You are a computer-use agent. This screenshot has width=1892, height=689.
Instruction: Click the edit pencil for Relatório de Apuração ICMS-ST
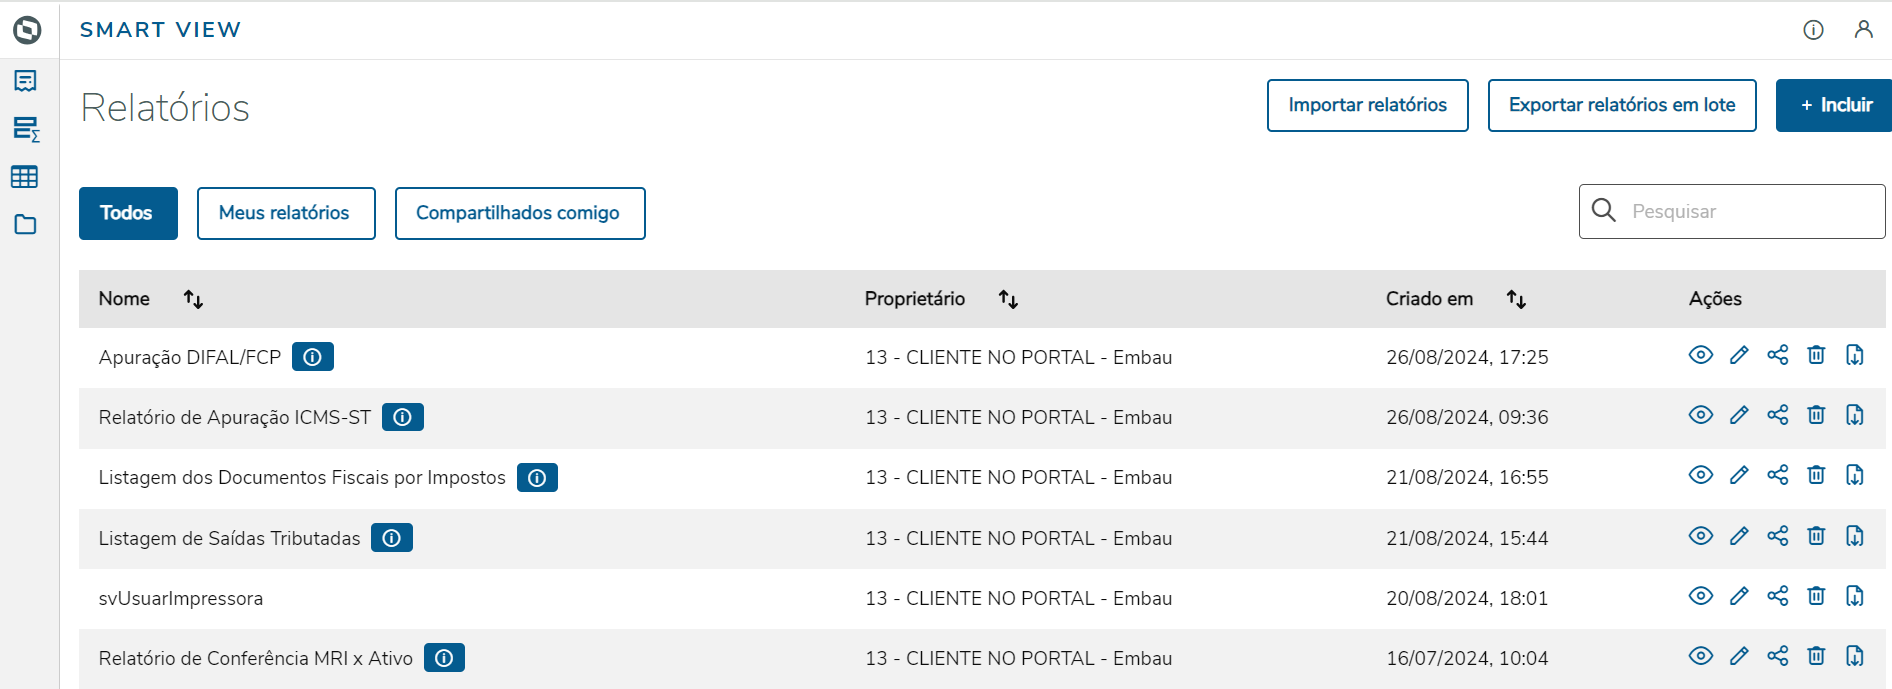pyautogui.click(x=1739, y=415)
